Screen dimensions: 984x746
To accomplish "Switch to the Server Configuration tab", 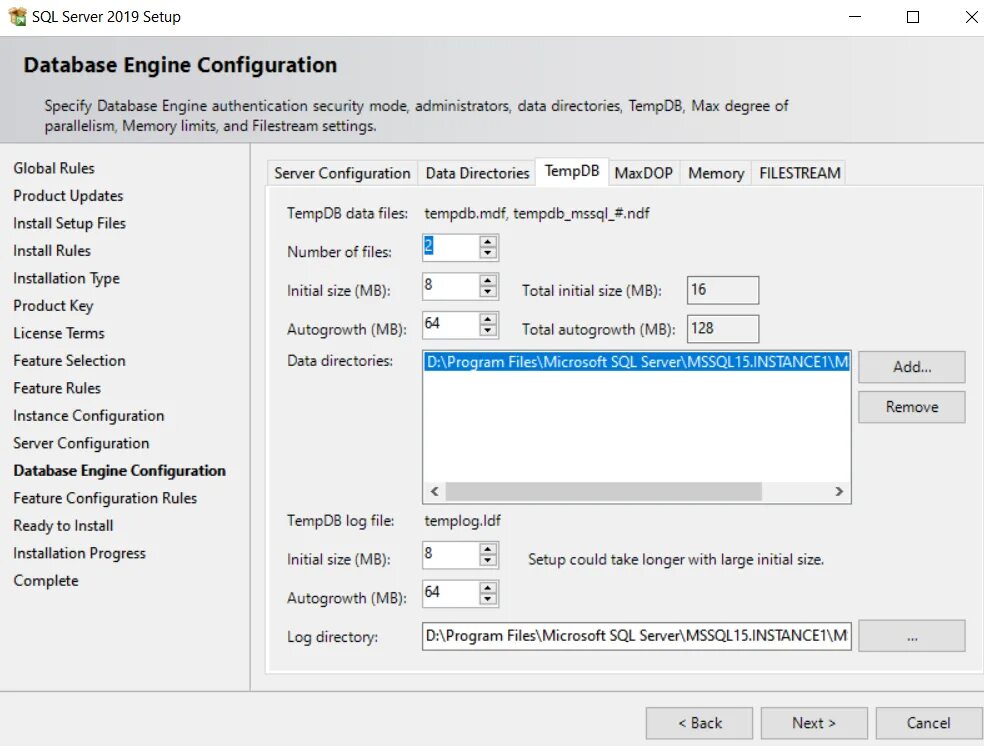I will (342, 173).
